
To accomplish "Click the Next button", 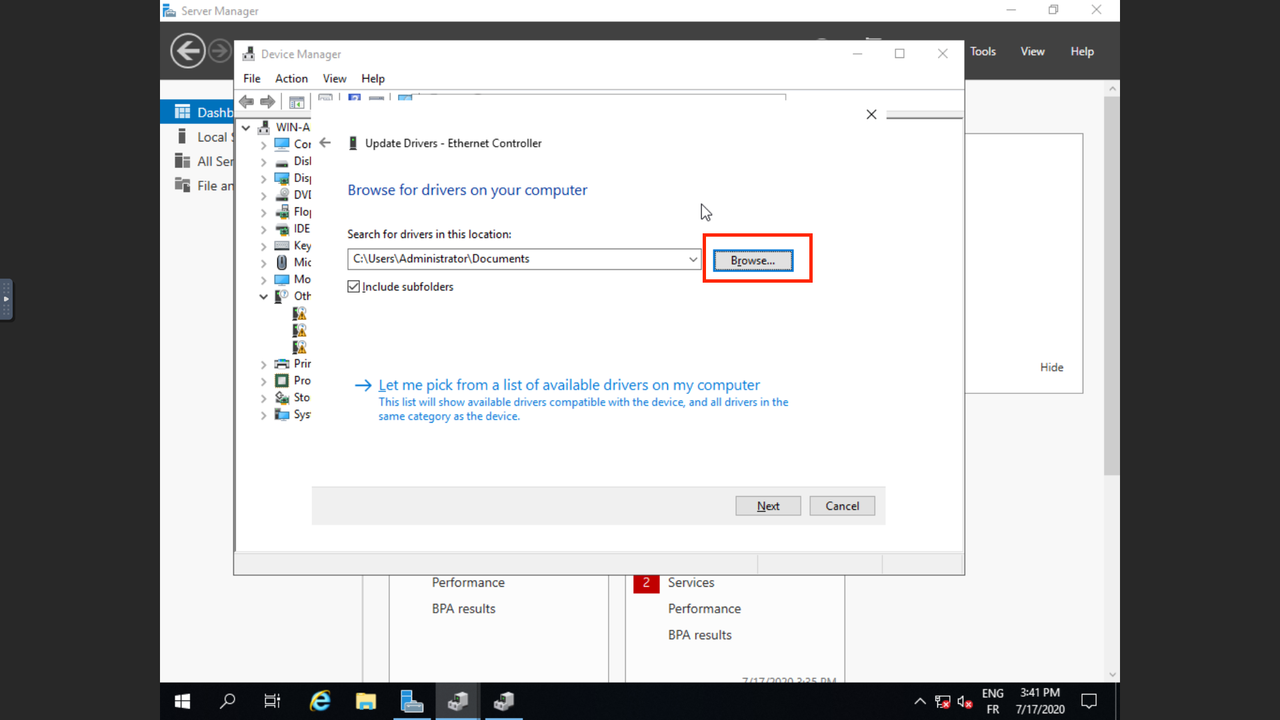I will coord(768,506).
